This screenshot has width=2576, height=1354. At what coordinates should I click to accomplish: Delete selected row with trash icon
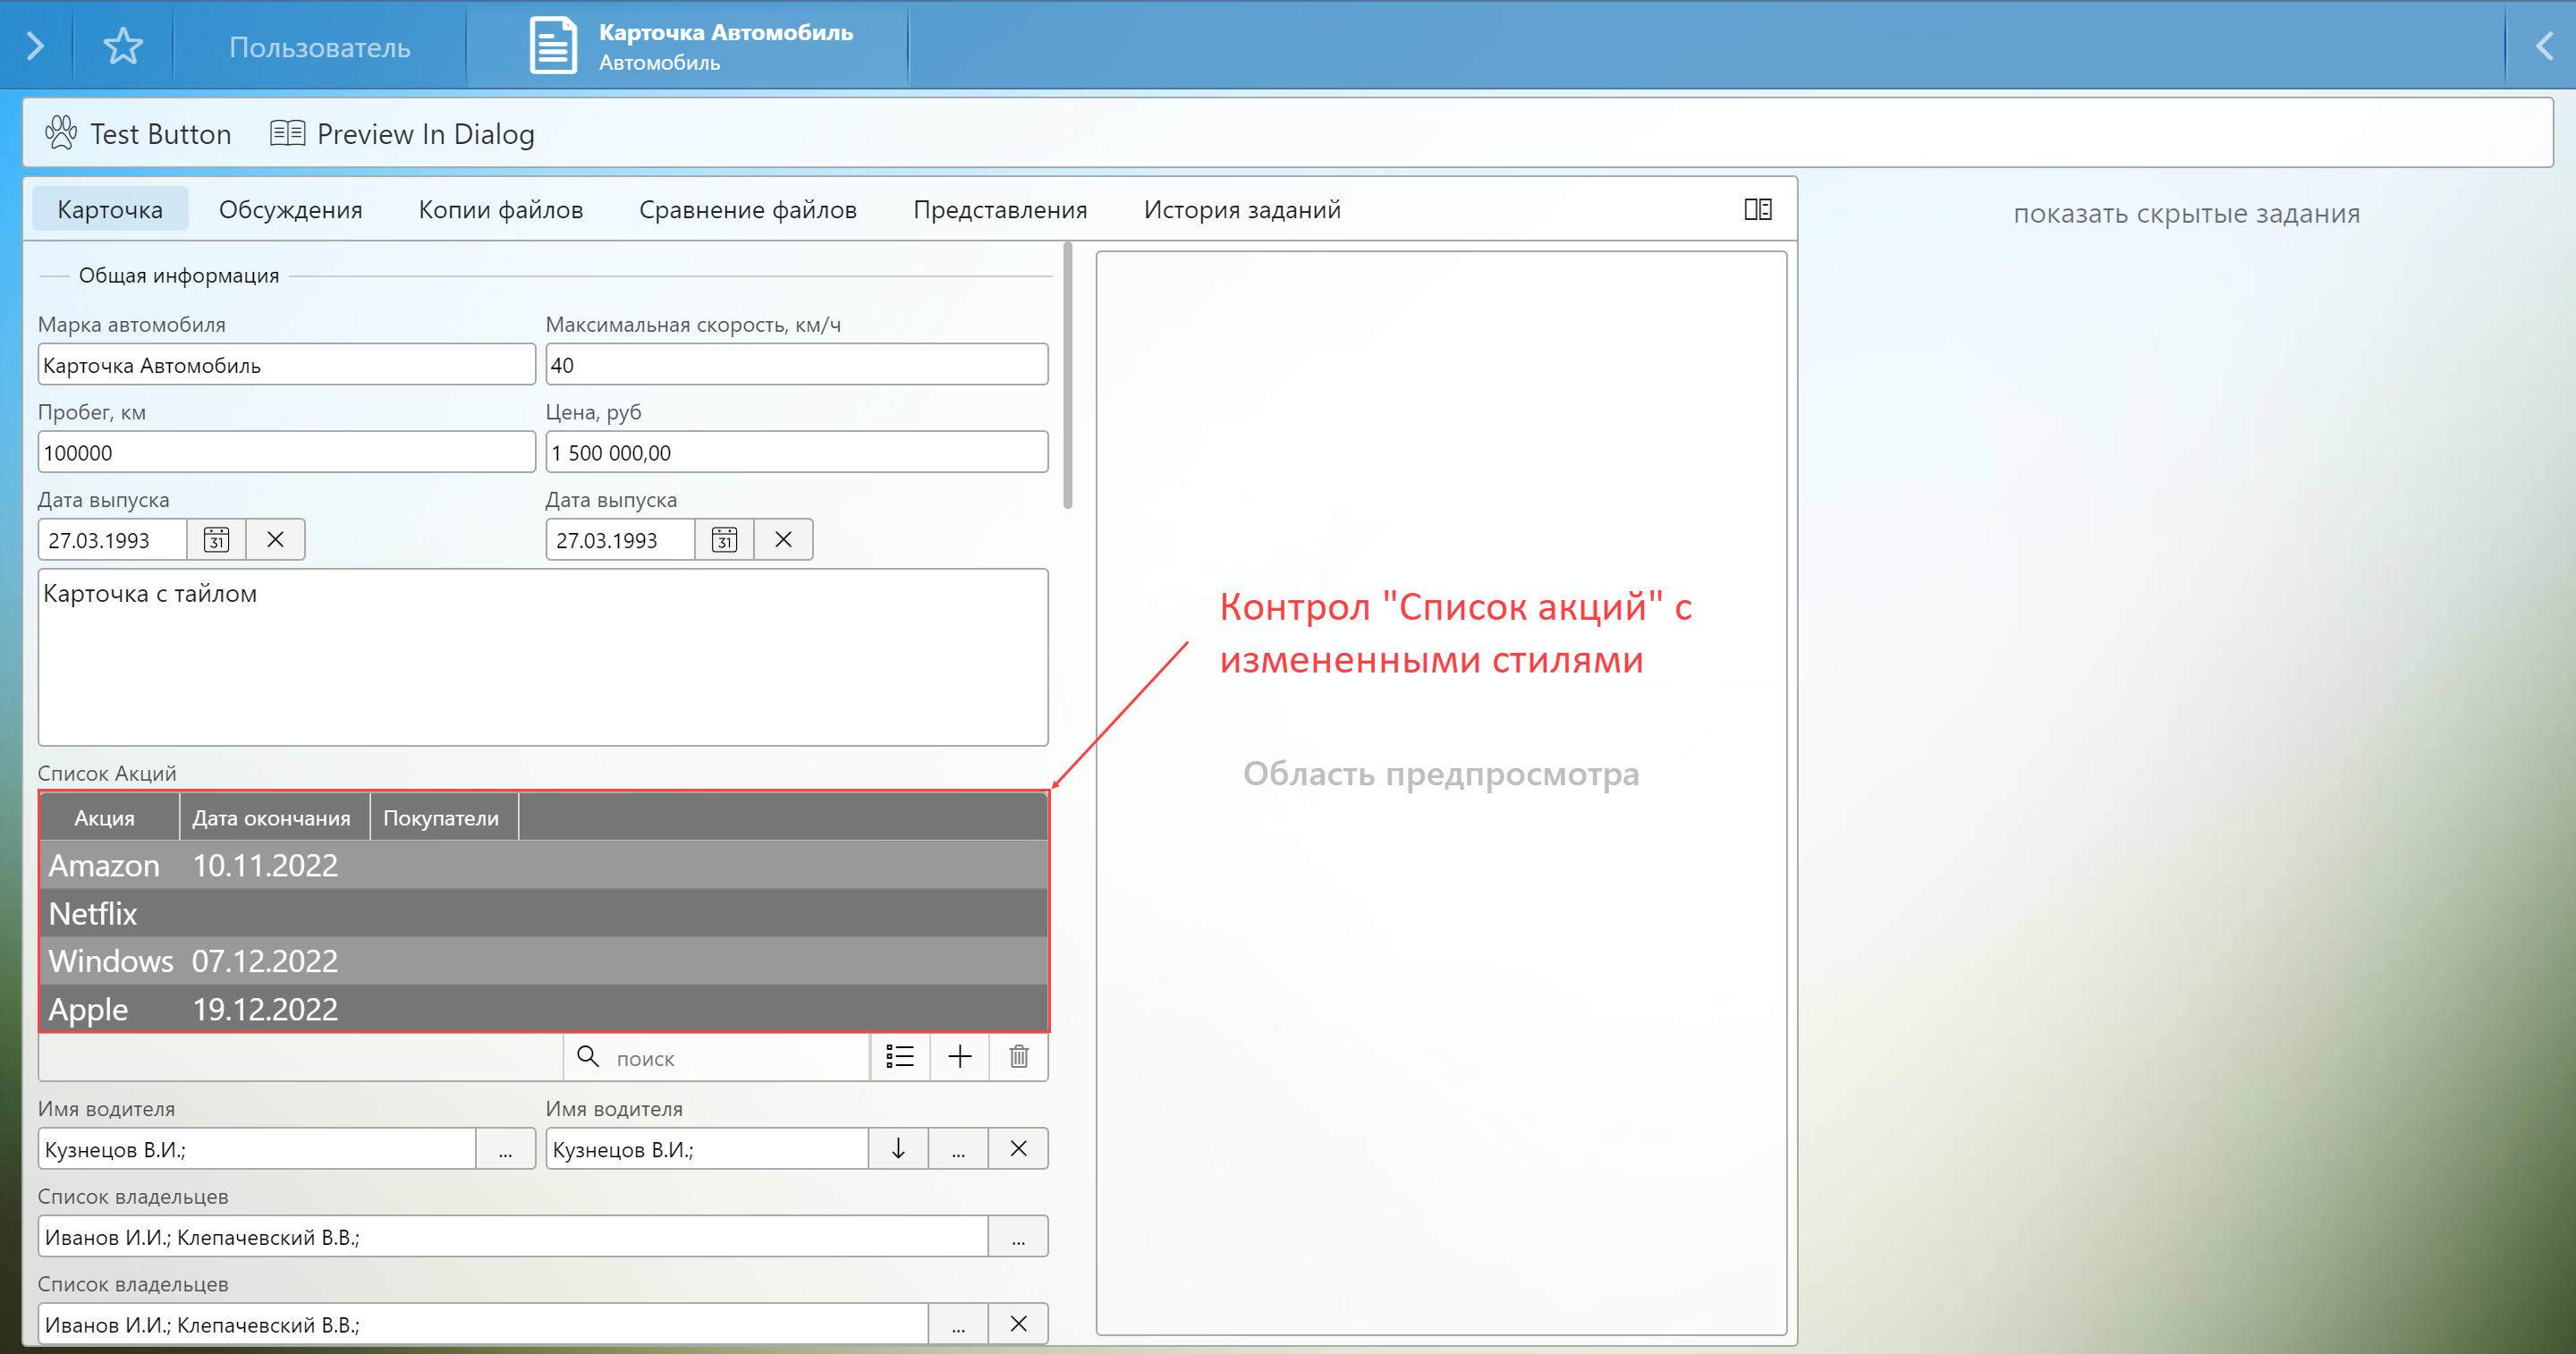point(1018,1057)
